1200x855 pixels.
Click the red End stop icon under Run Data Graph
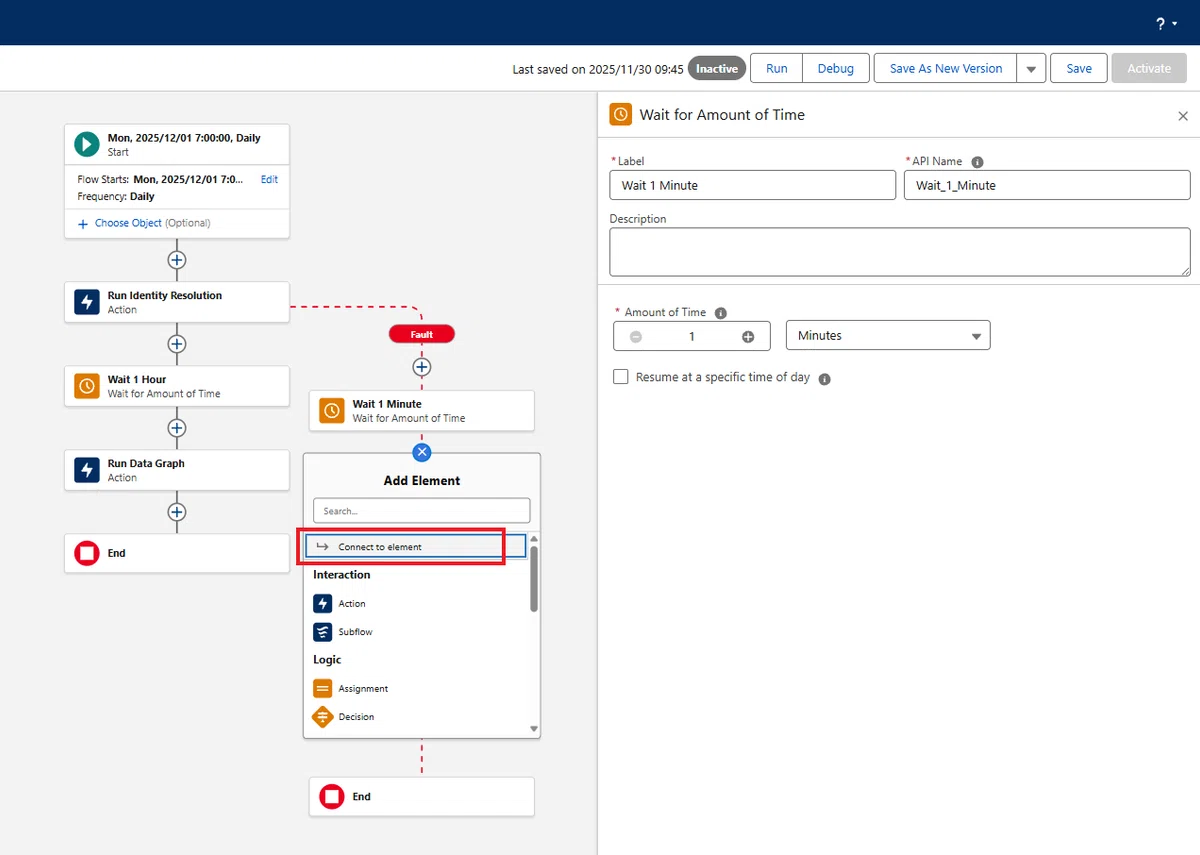(x=87, y=553)
